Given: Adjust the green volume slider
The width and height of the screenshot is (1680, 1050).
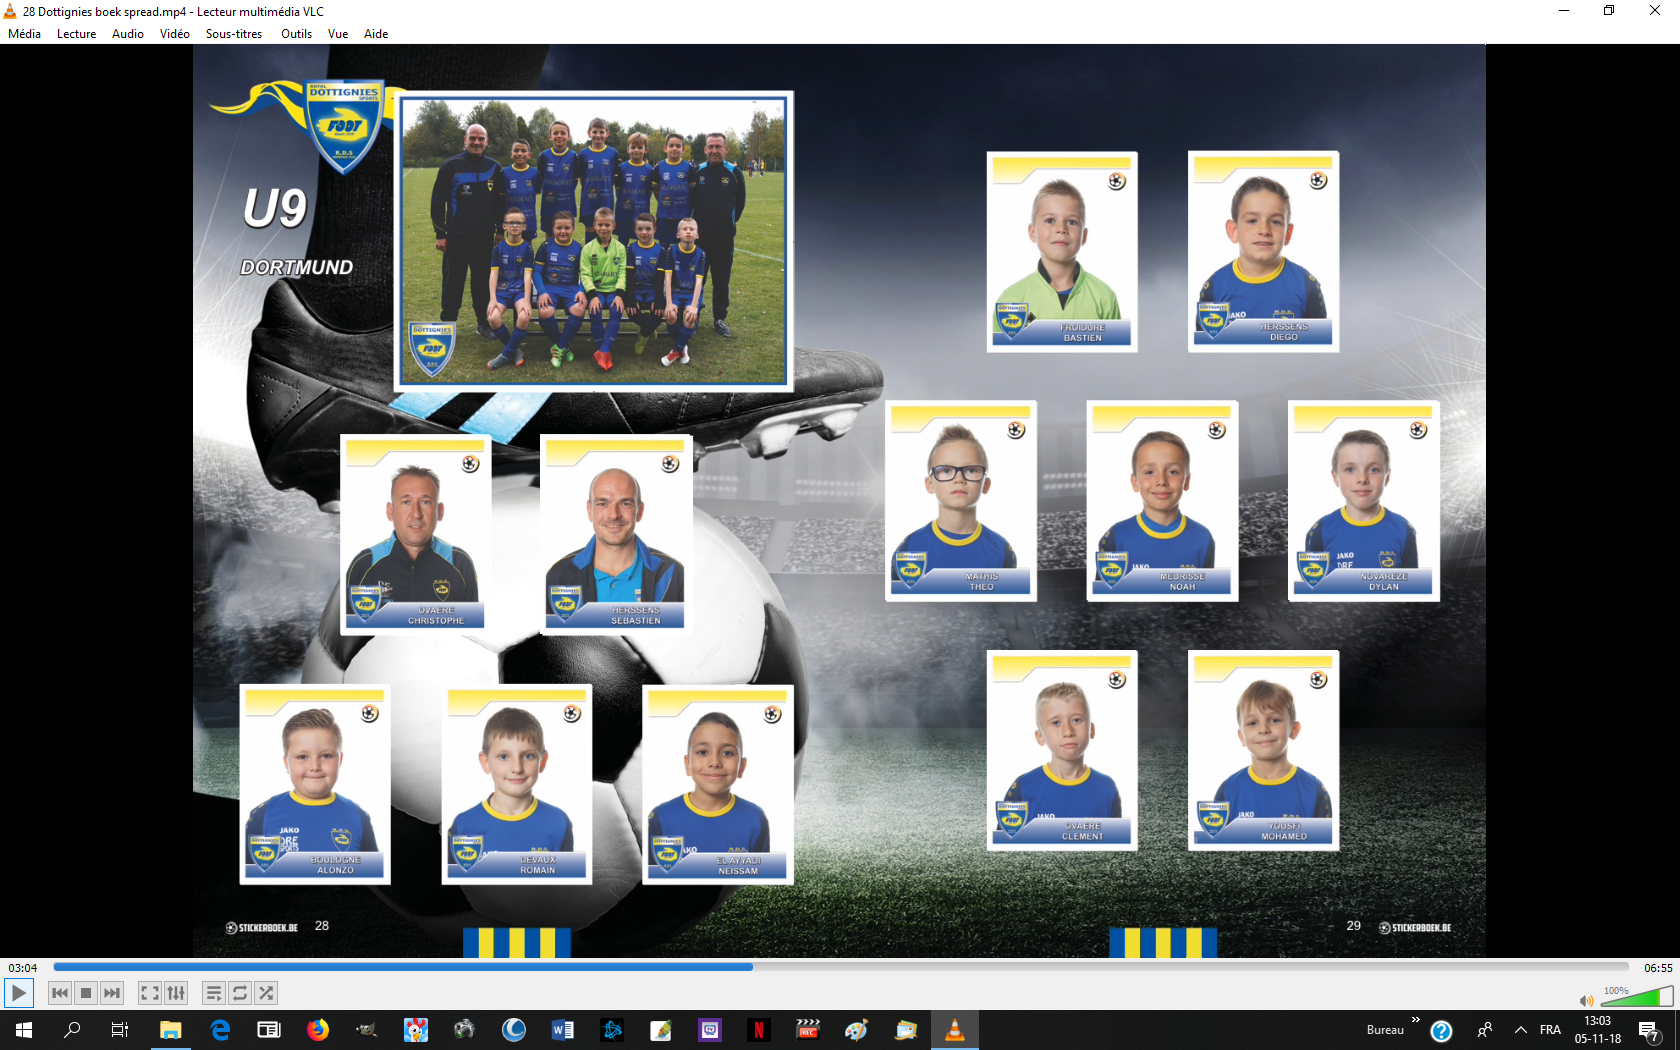Looking at the screenshot, I should (x=1636, y=998).
